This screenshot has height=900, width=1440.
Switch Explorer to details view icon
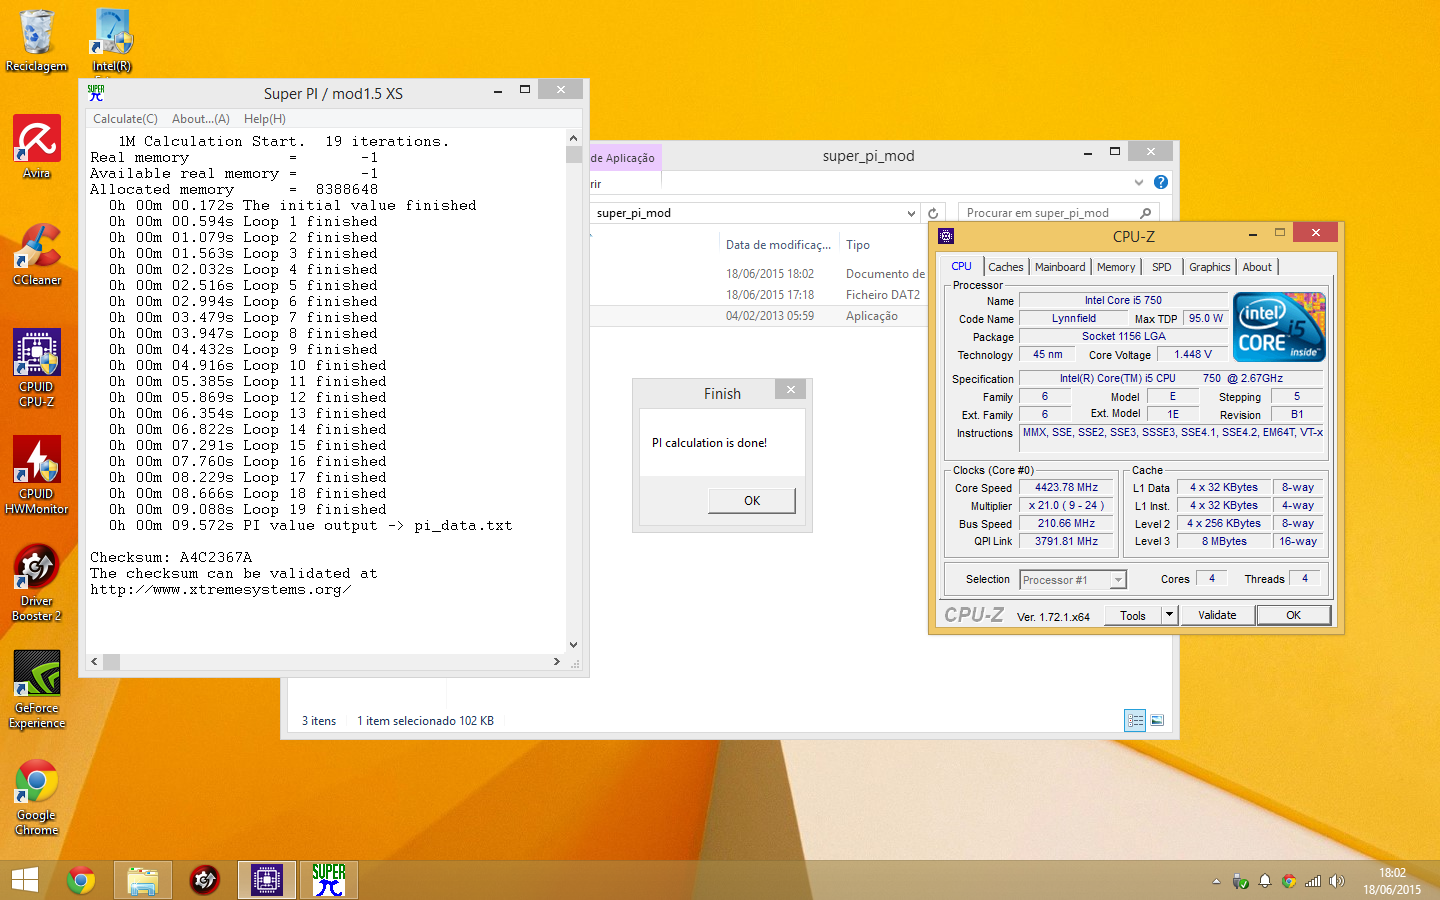(1135, 720)
